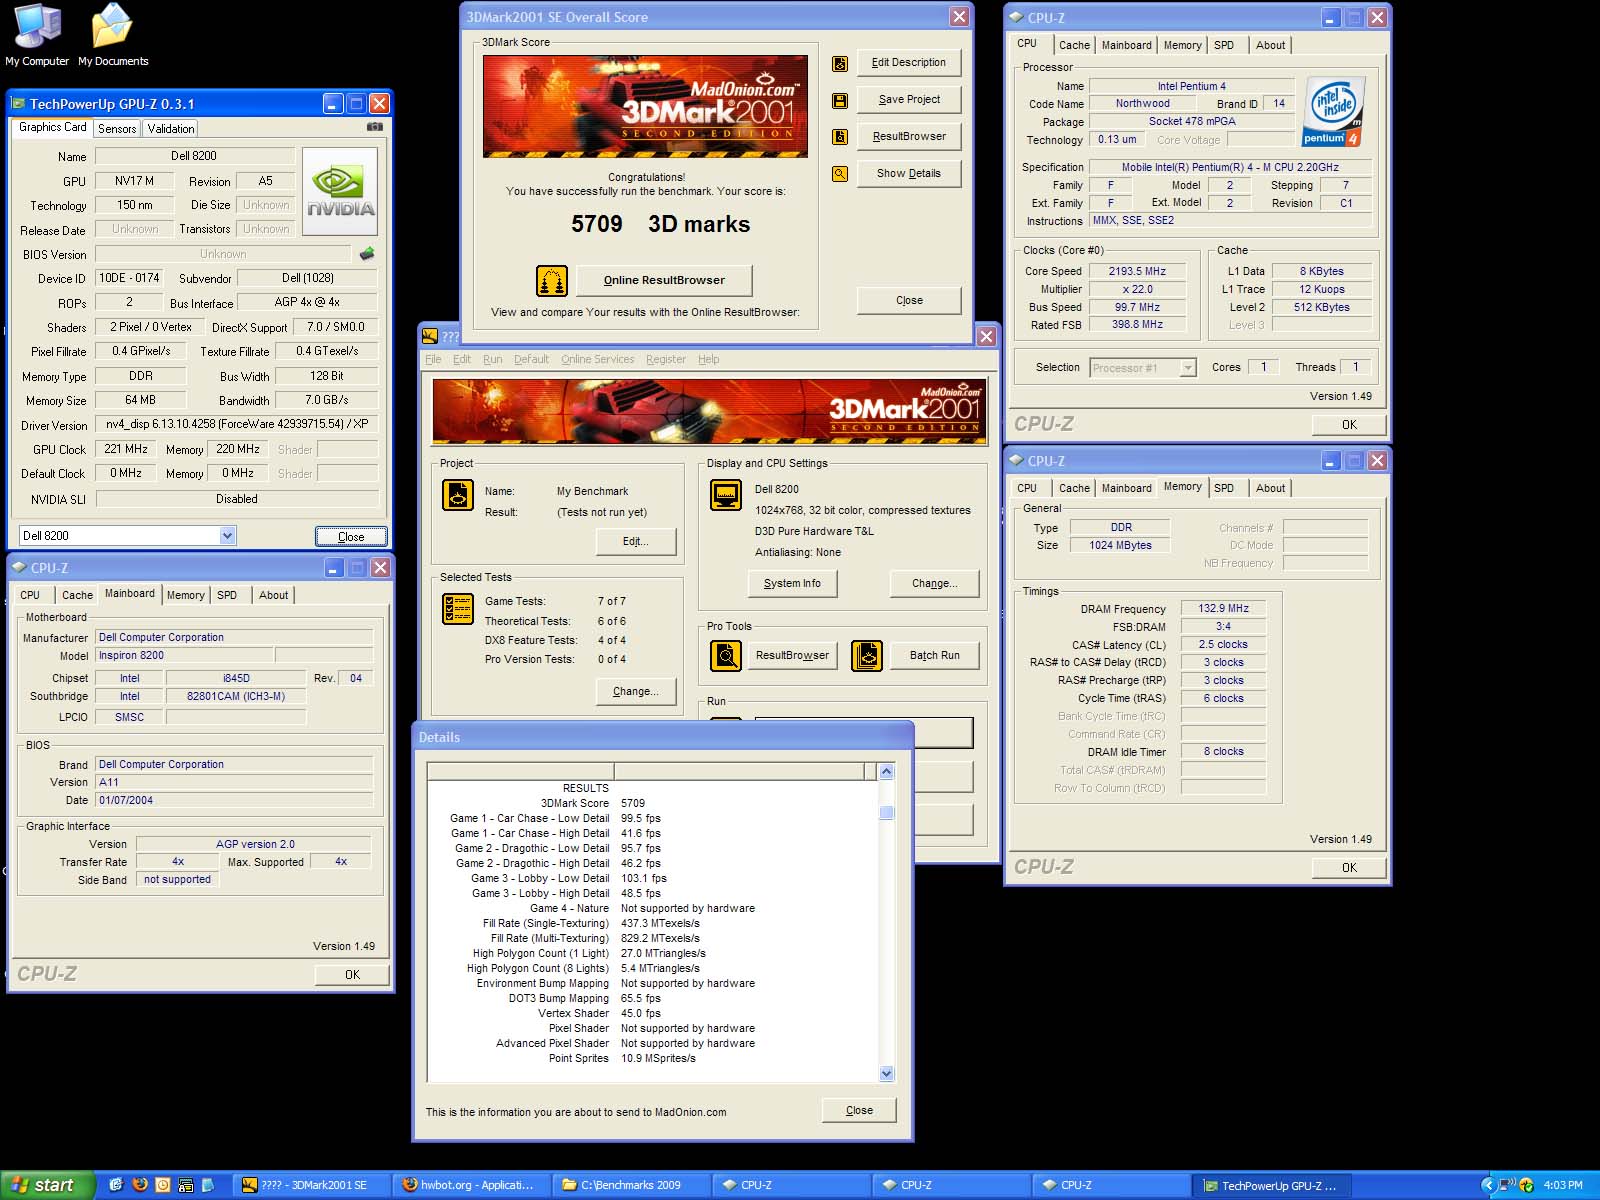Click the Project section icon in 3DMark
The width and height of the screenshot is (1600, 1200).
458,495
